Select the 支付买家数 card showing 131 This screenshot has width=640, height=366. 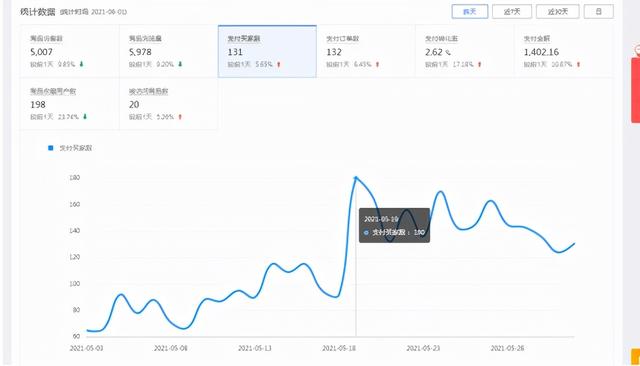pyautogui.click(x=267, y=51)
